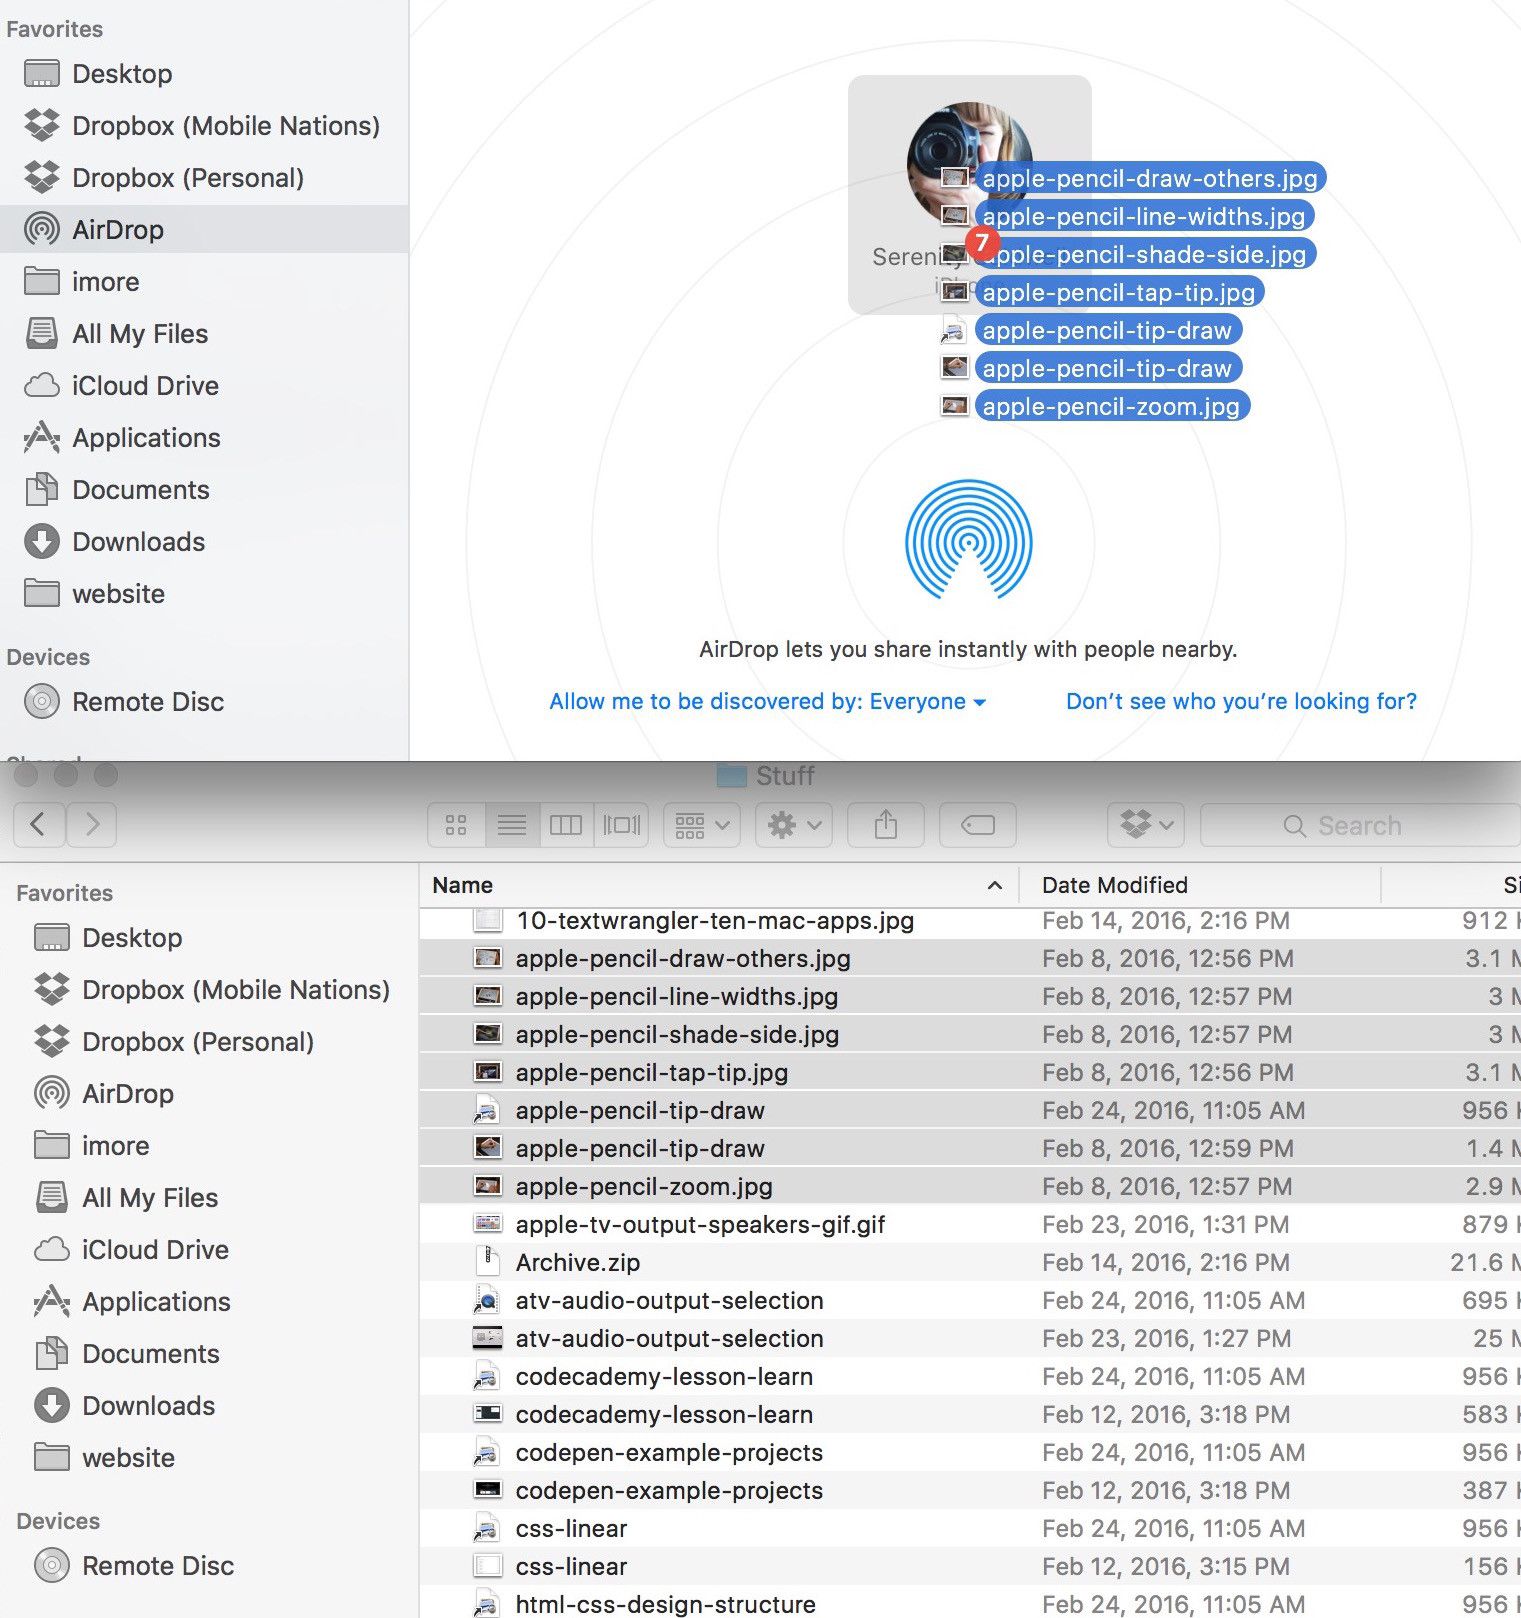Screen dimensions: 1521x1618
Task: Switch to icon view
Action: point(456,825)
